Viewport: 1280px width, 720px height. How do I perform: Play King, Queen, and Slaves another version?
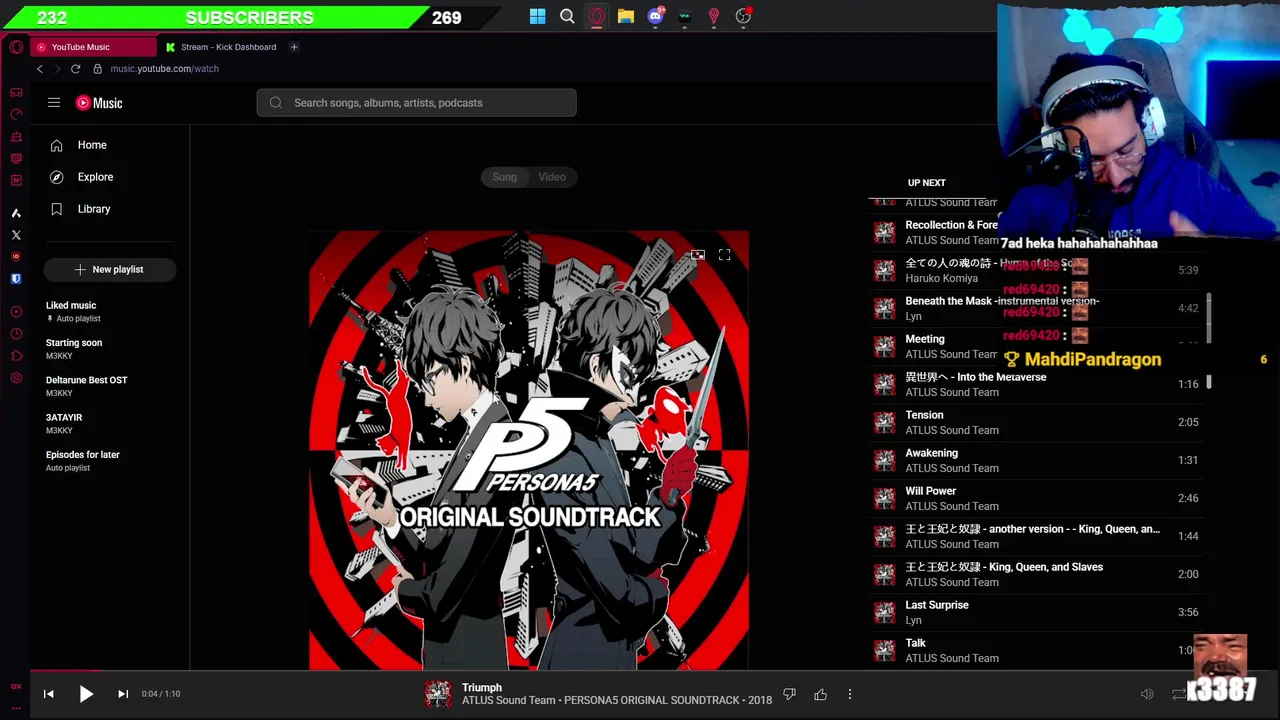click(1038, 536)
